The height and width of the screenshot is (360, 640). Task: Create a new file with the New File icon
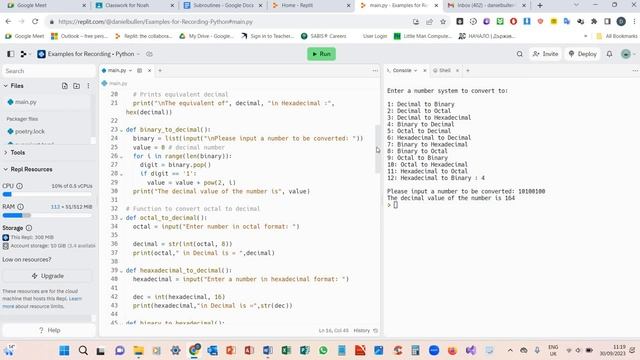tap(64, 86)
